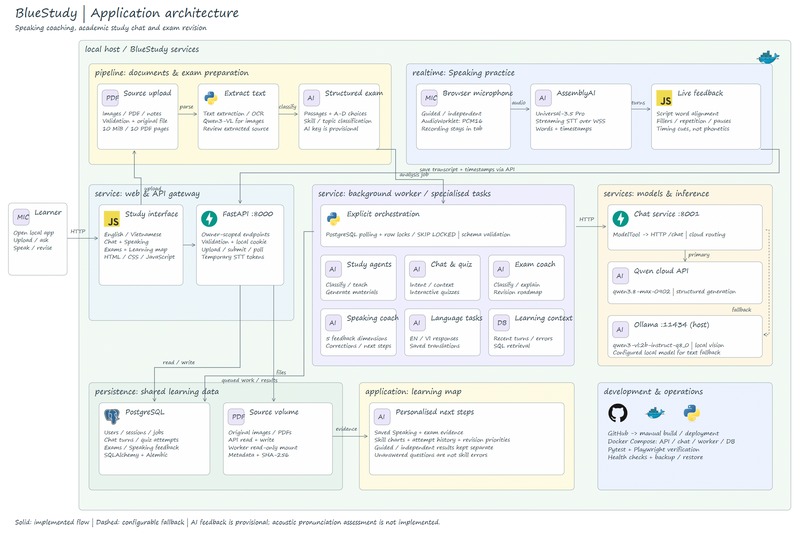
Task: Select the AI icon in Personalised next steps
Action: 381,417
